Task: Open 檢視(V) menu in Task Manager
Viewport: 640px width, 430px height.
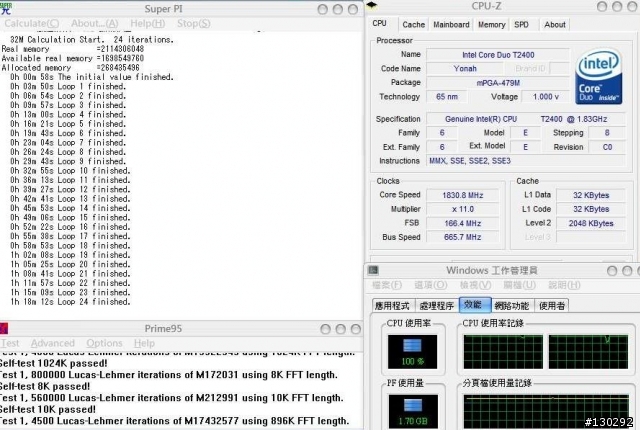Action: pyautogui.click(x=475, y=285)
